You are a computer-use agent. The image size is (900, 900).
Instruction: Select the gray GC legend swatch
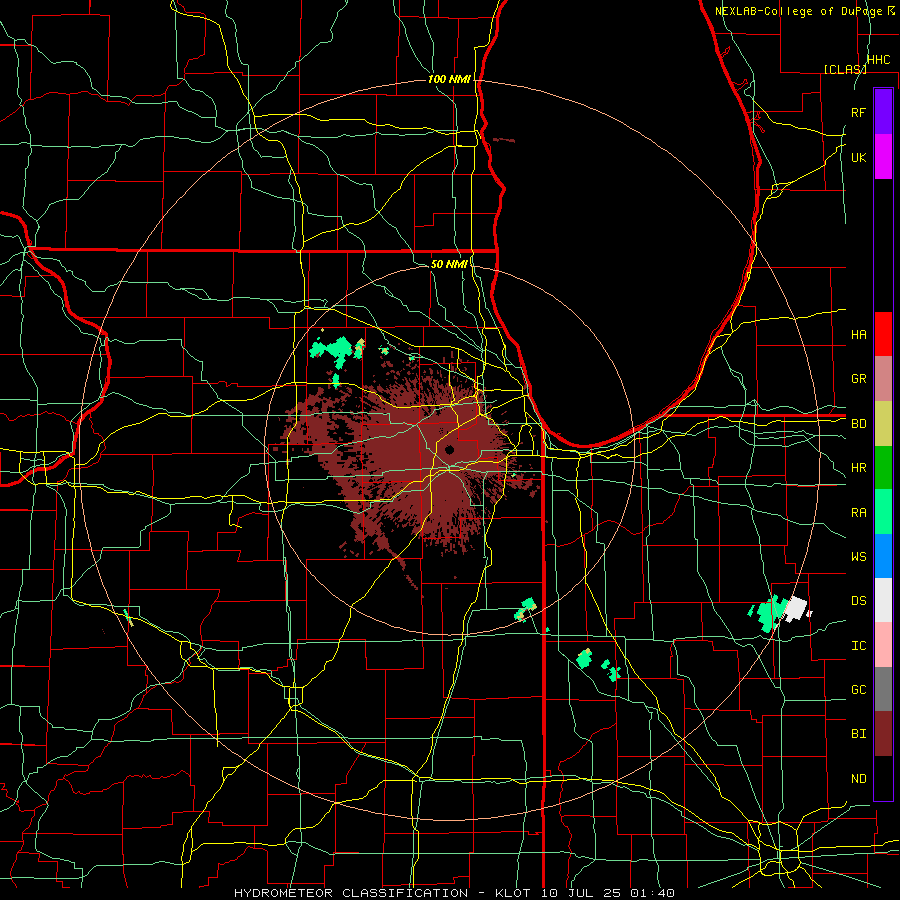coord(883,689)
